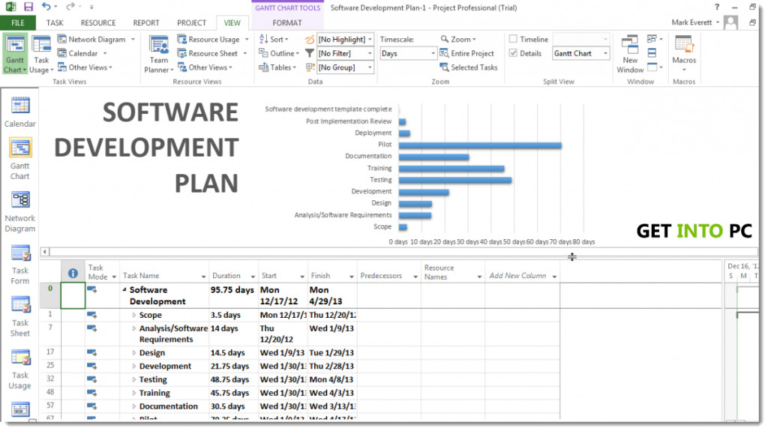Click the Mark Everett account name
This screenshot has width=768, height=431.
tap(691, 22)
